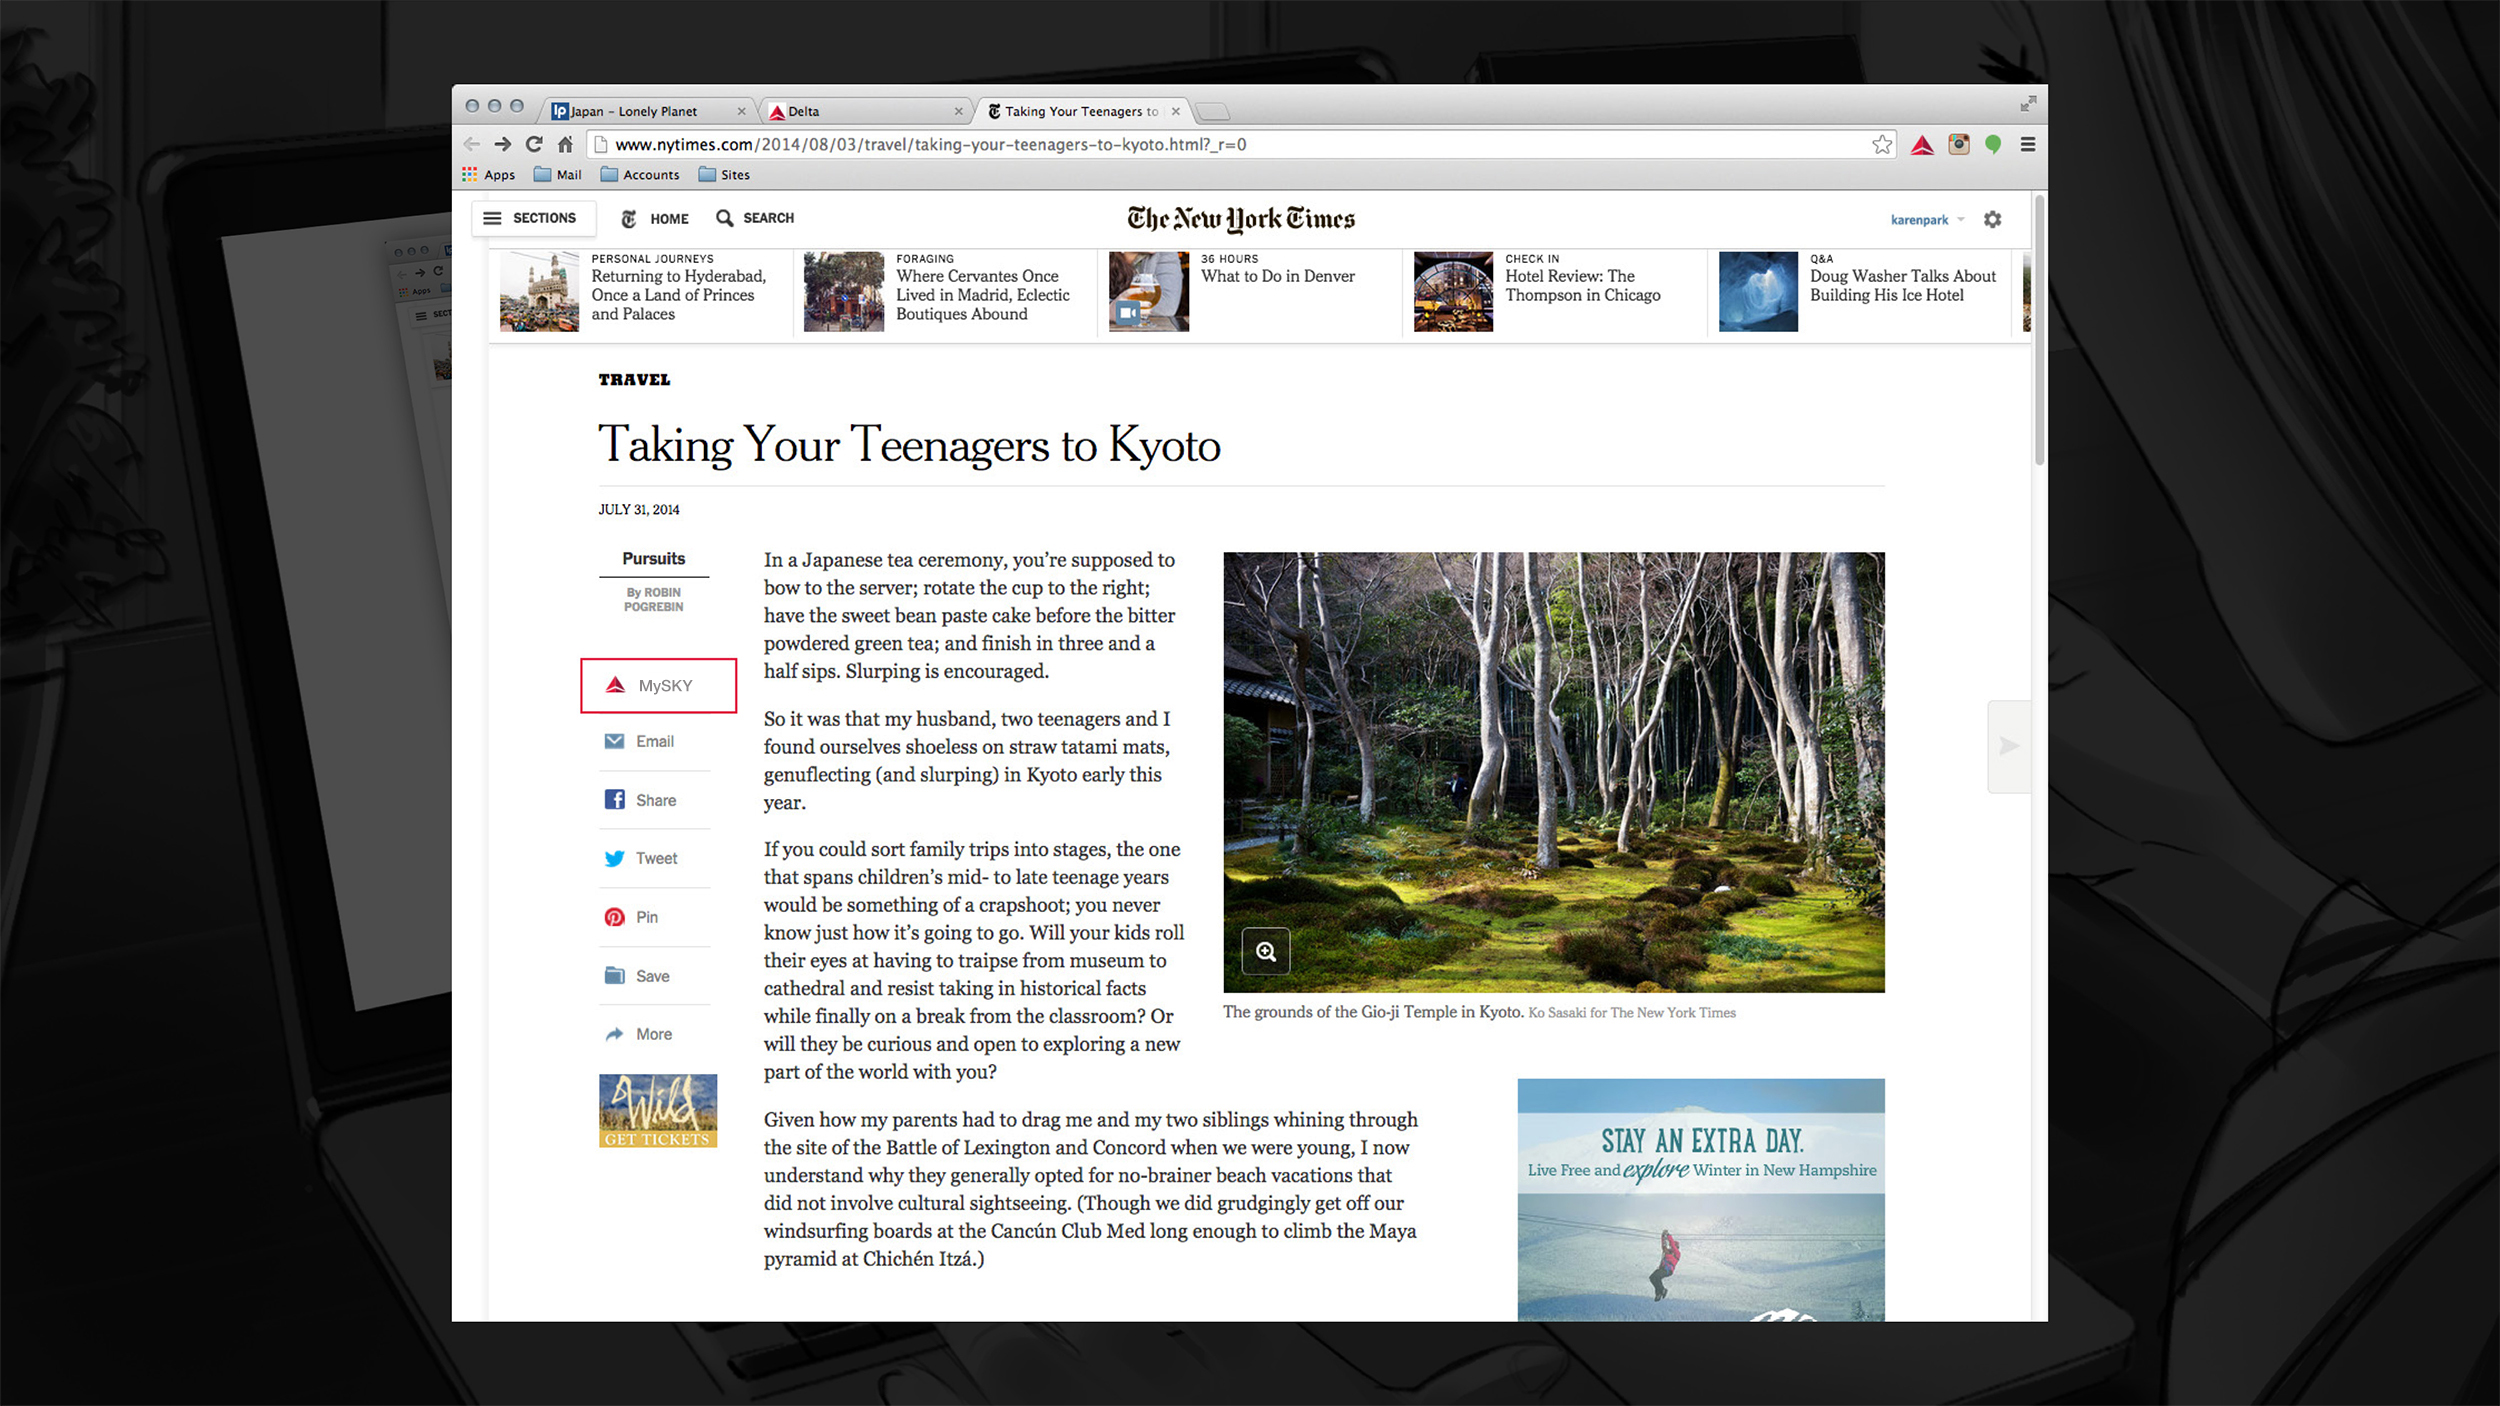The image size is (2500, 1406).
Task: Expand karenpark account dropdown
Action: 1926,220
